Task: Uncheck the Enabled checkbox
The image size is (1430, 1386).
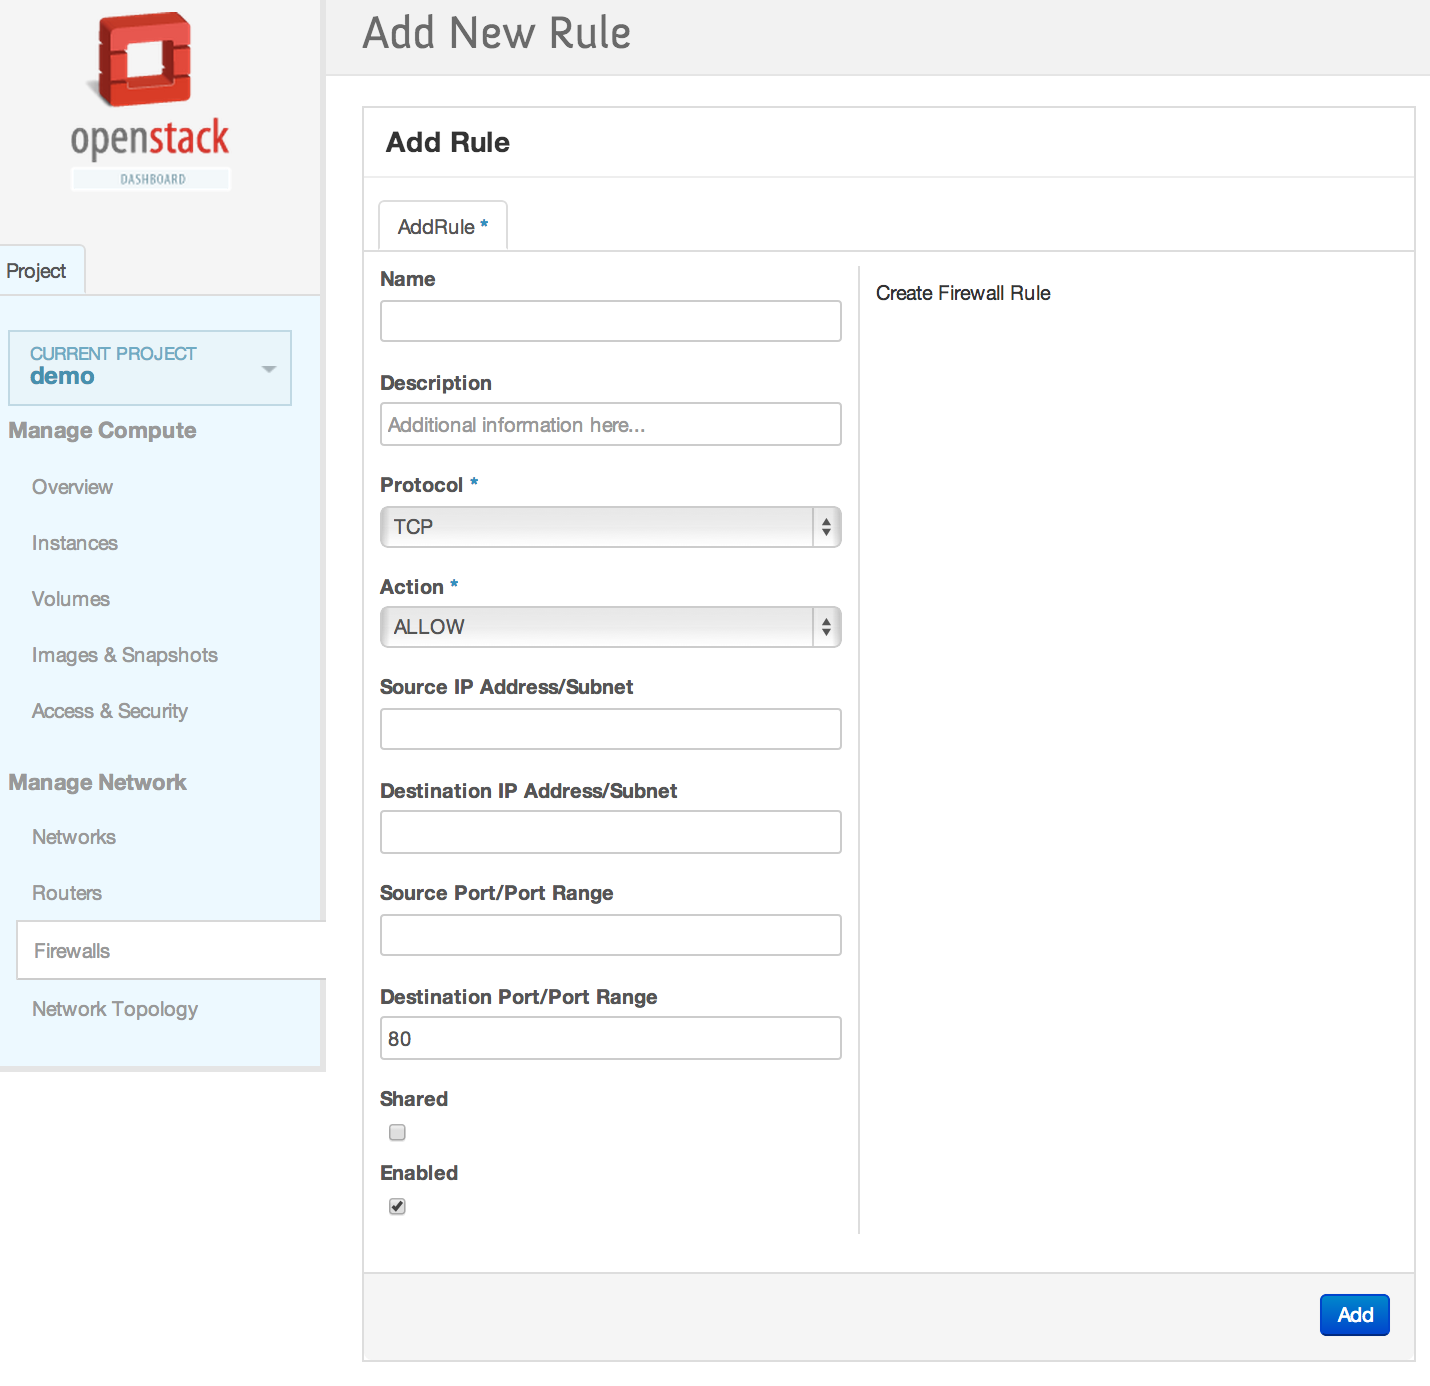Action: point(397,1206)
